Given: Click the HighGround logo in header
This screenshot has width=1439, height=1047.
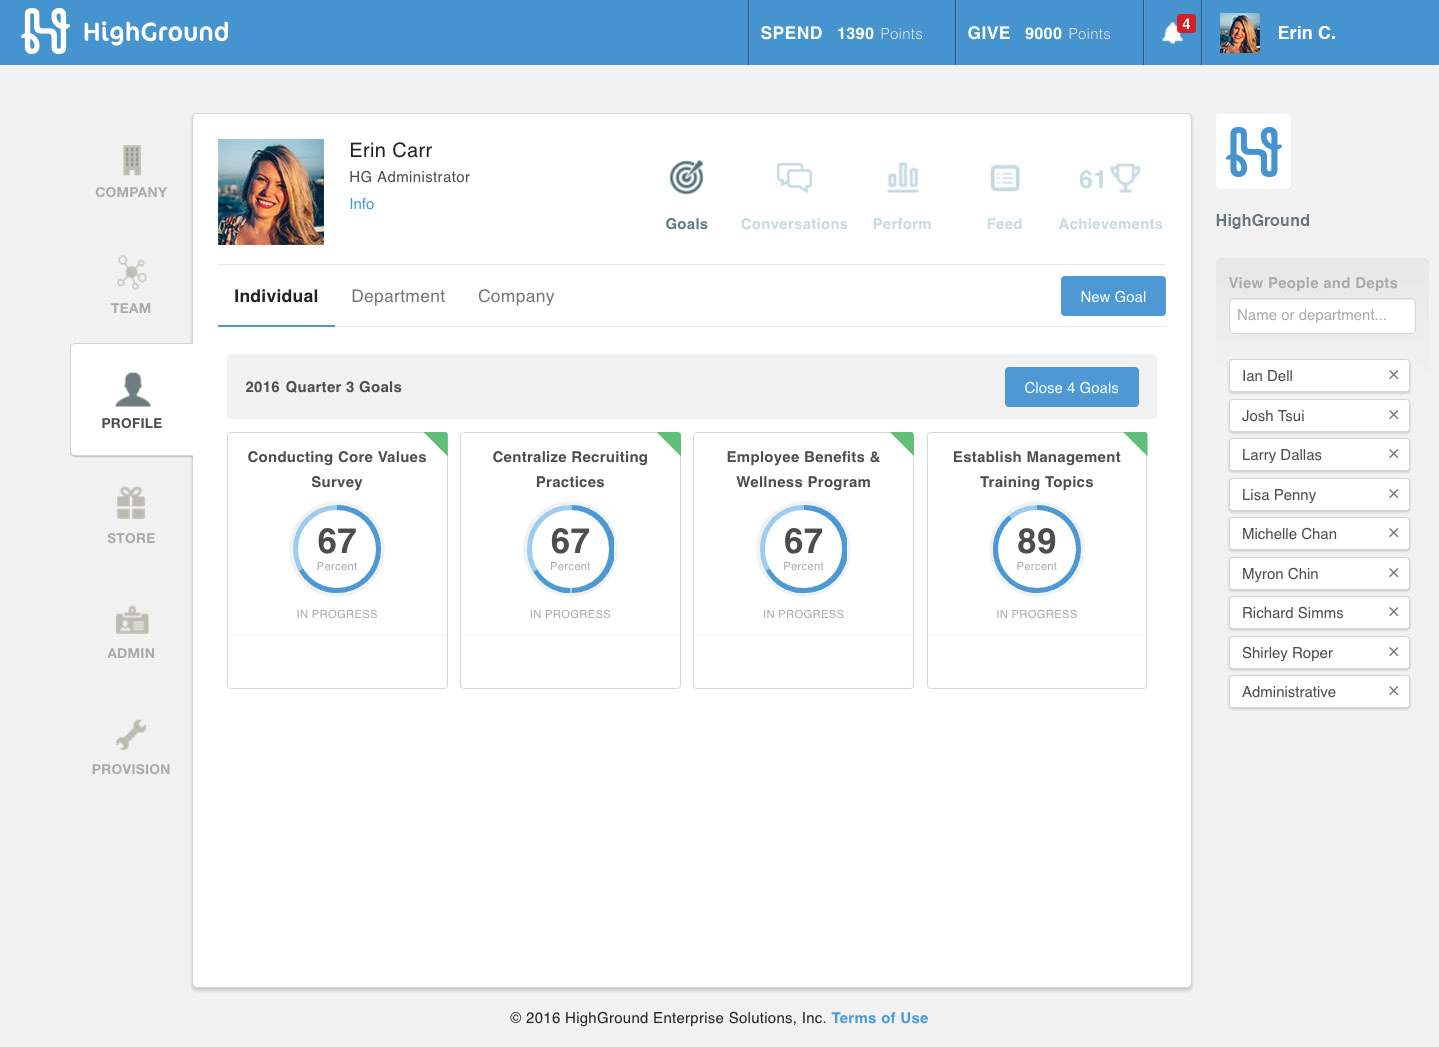Looking at the screenshot, I should pos(125,32).
